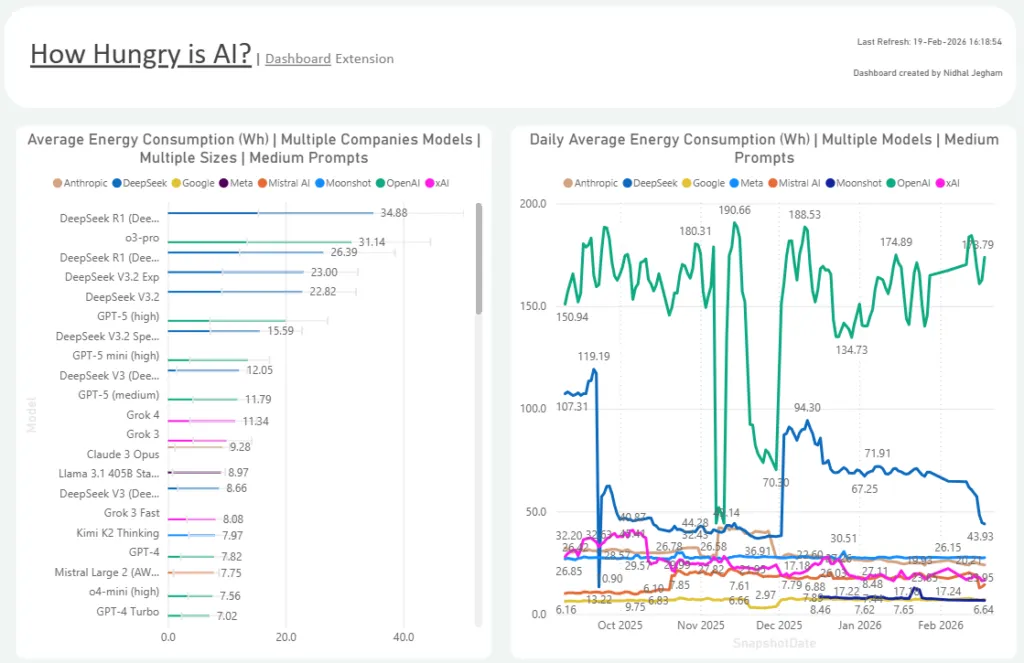Screen dimensions: 1024x663
Task: Click the 119.19 point on the DeepSeek line
Action: (x=595, y=370)
